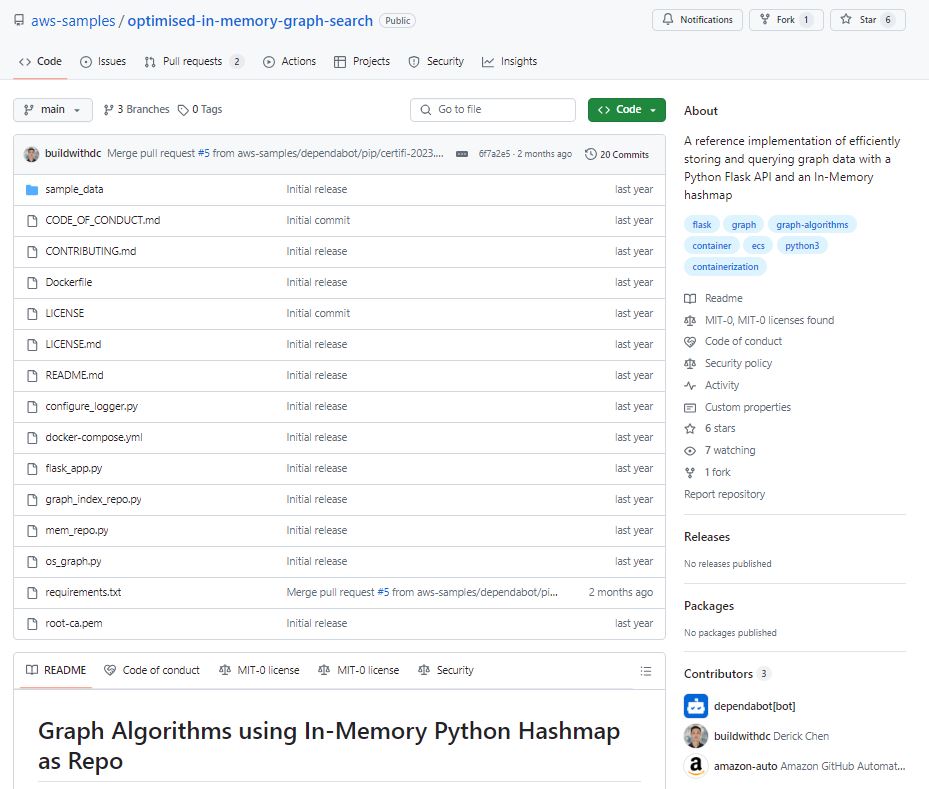Click the branches icon beside 3 Branches

pyautogui.click(x=108, y=110)
